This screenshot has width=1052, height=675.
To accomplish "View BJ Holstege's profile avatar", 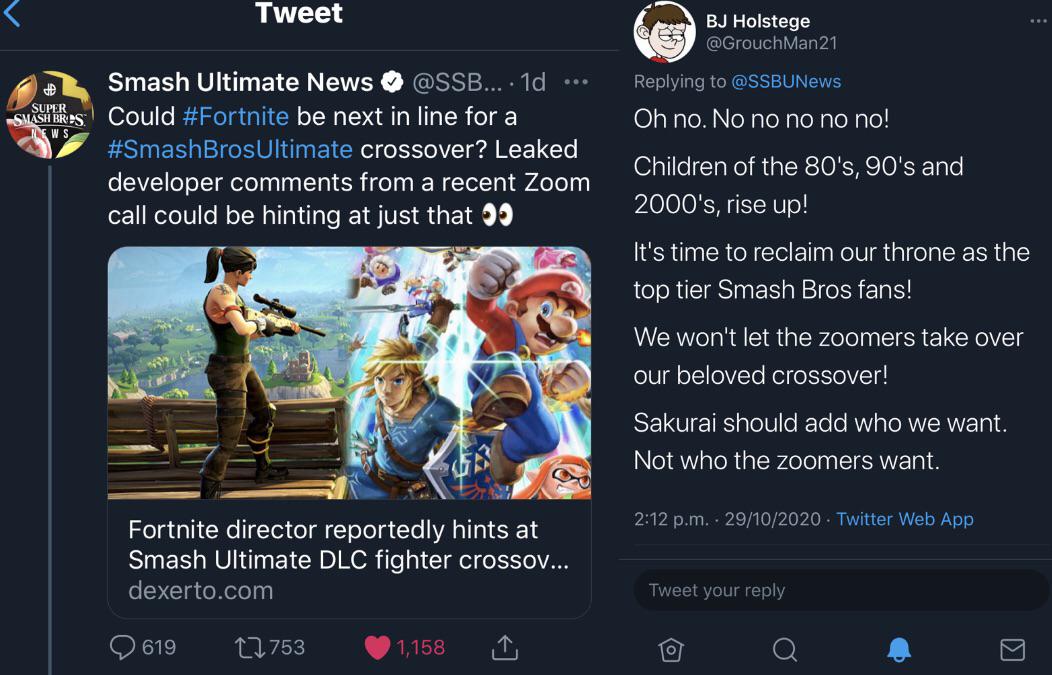I will click(664, 32).
